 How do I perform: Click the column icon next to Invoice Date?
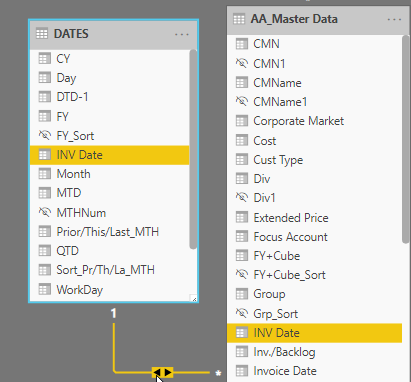click(x=242, y=371)
